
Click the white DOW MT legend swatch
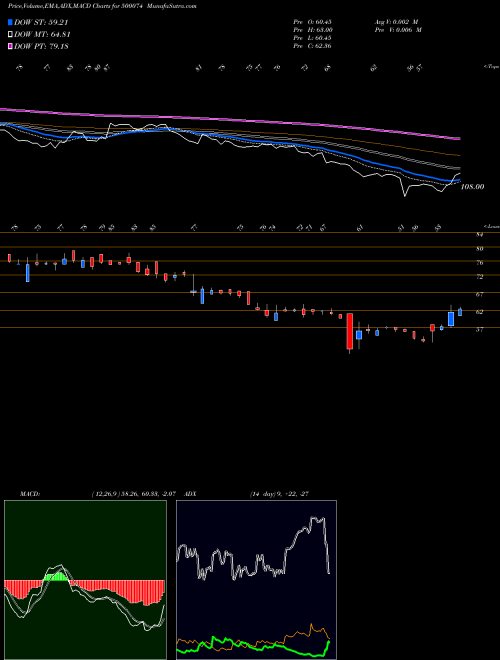tap(10, 34)
